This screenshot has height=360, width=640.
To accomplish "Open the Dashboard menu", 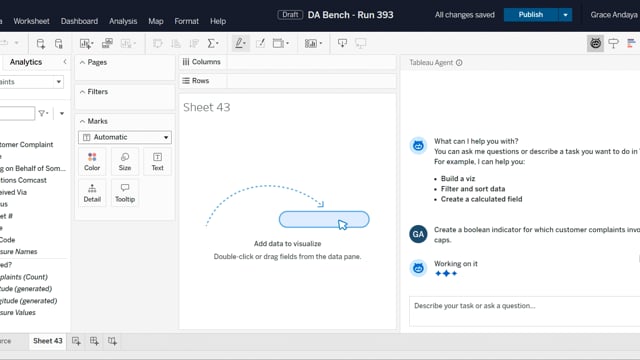I will pos(79,21).
